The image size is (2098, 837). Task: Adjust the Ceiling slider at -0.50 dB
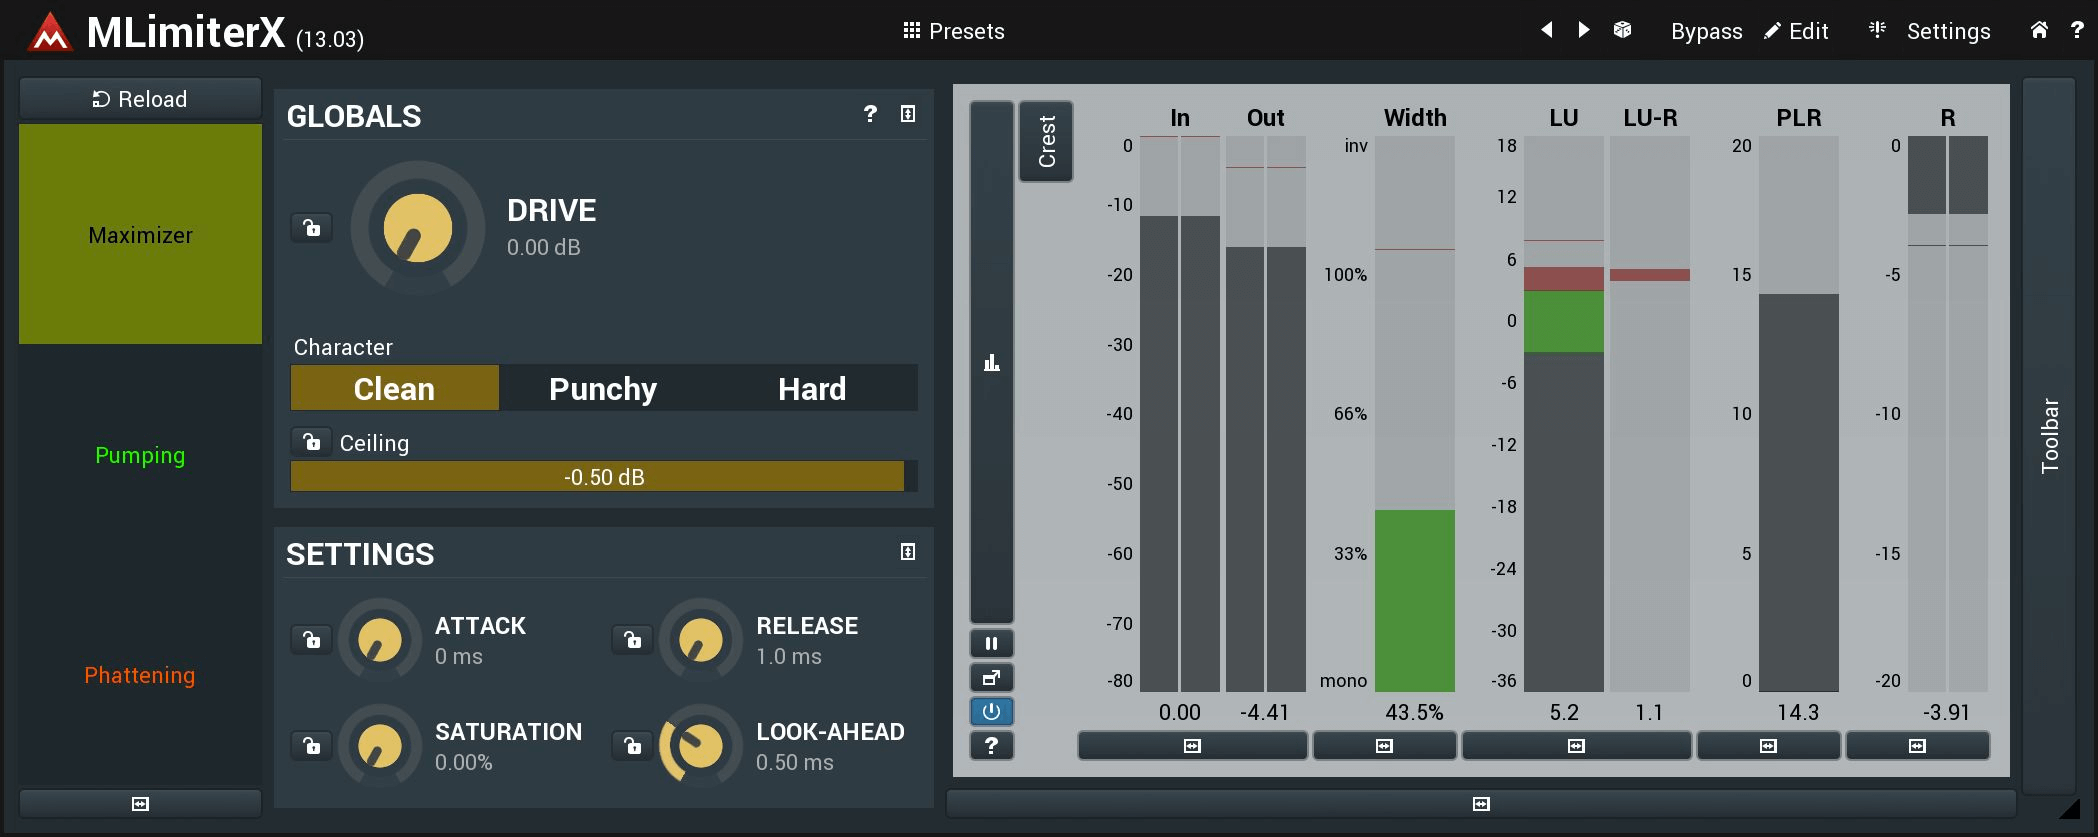pos(603,477)
